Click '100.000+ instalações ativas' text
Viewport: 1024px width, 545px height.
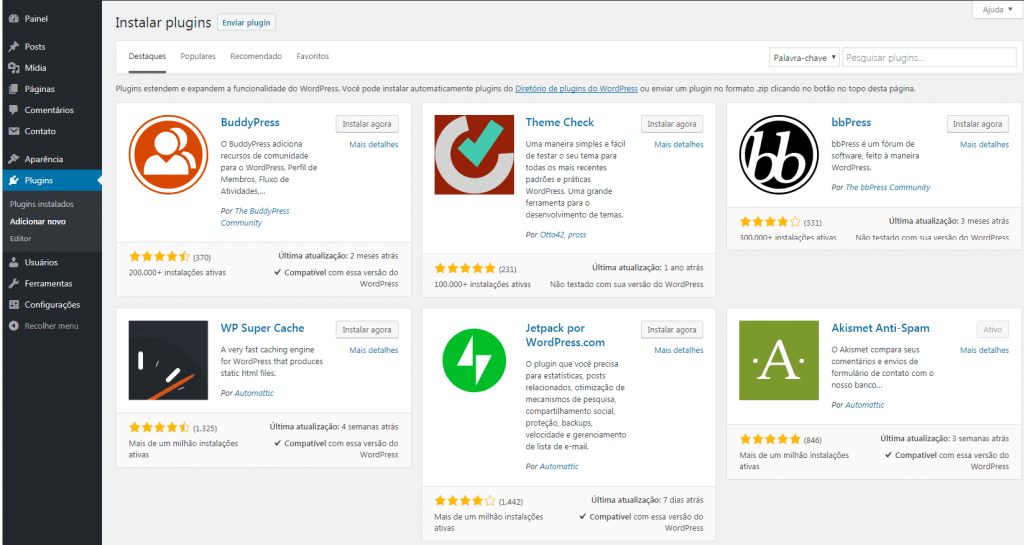point(483,285)
